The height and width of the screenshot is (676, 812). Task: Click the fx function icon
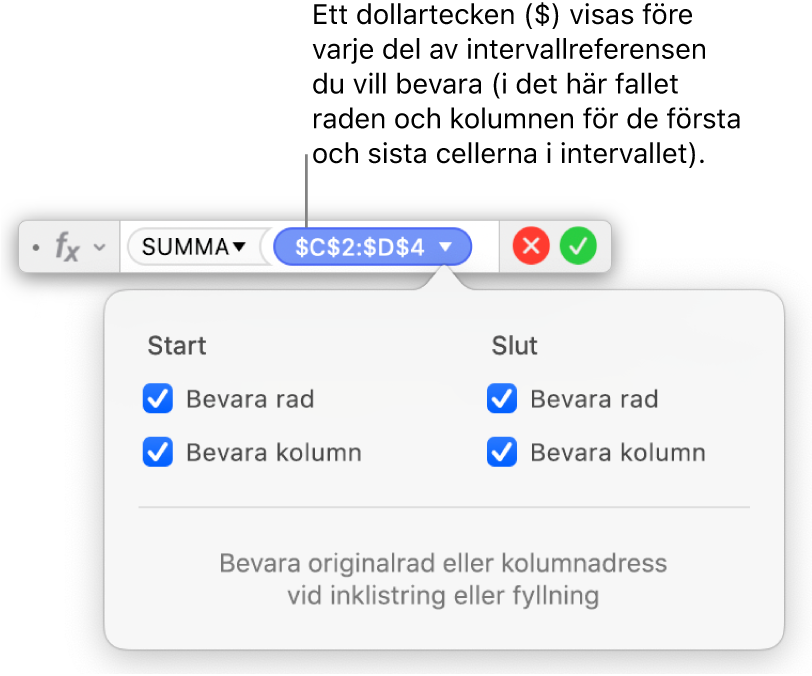click(66, 247)
